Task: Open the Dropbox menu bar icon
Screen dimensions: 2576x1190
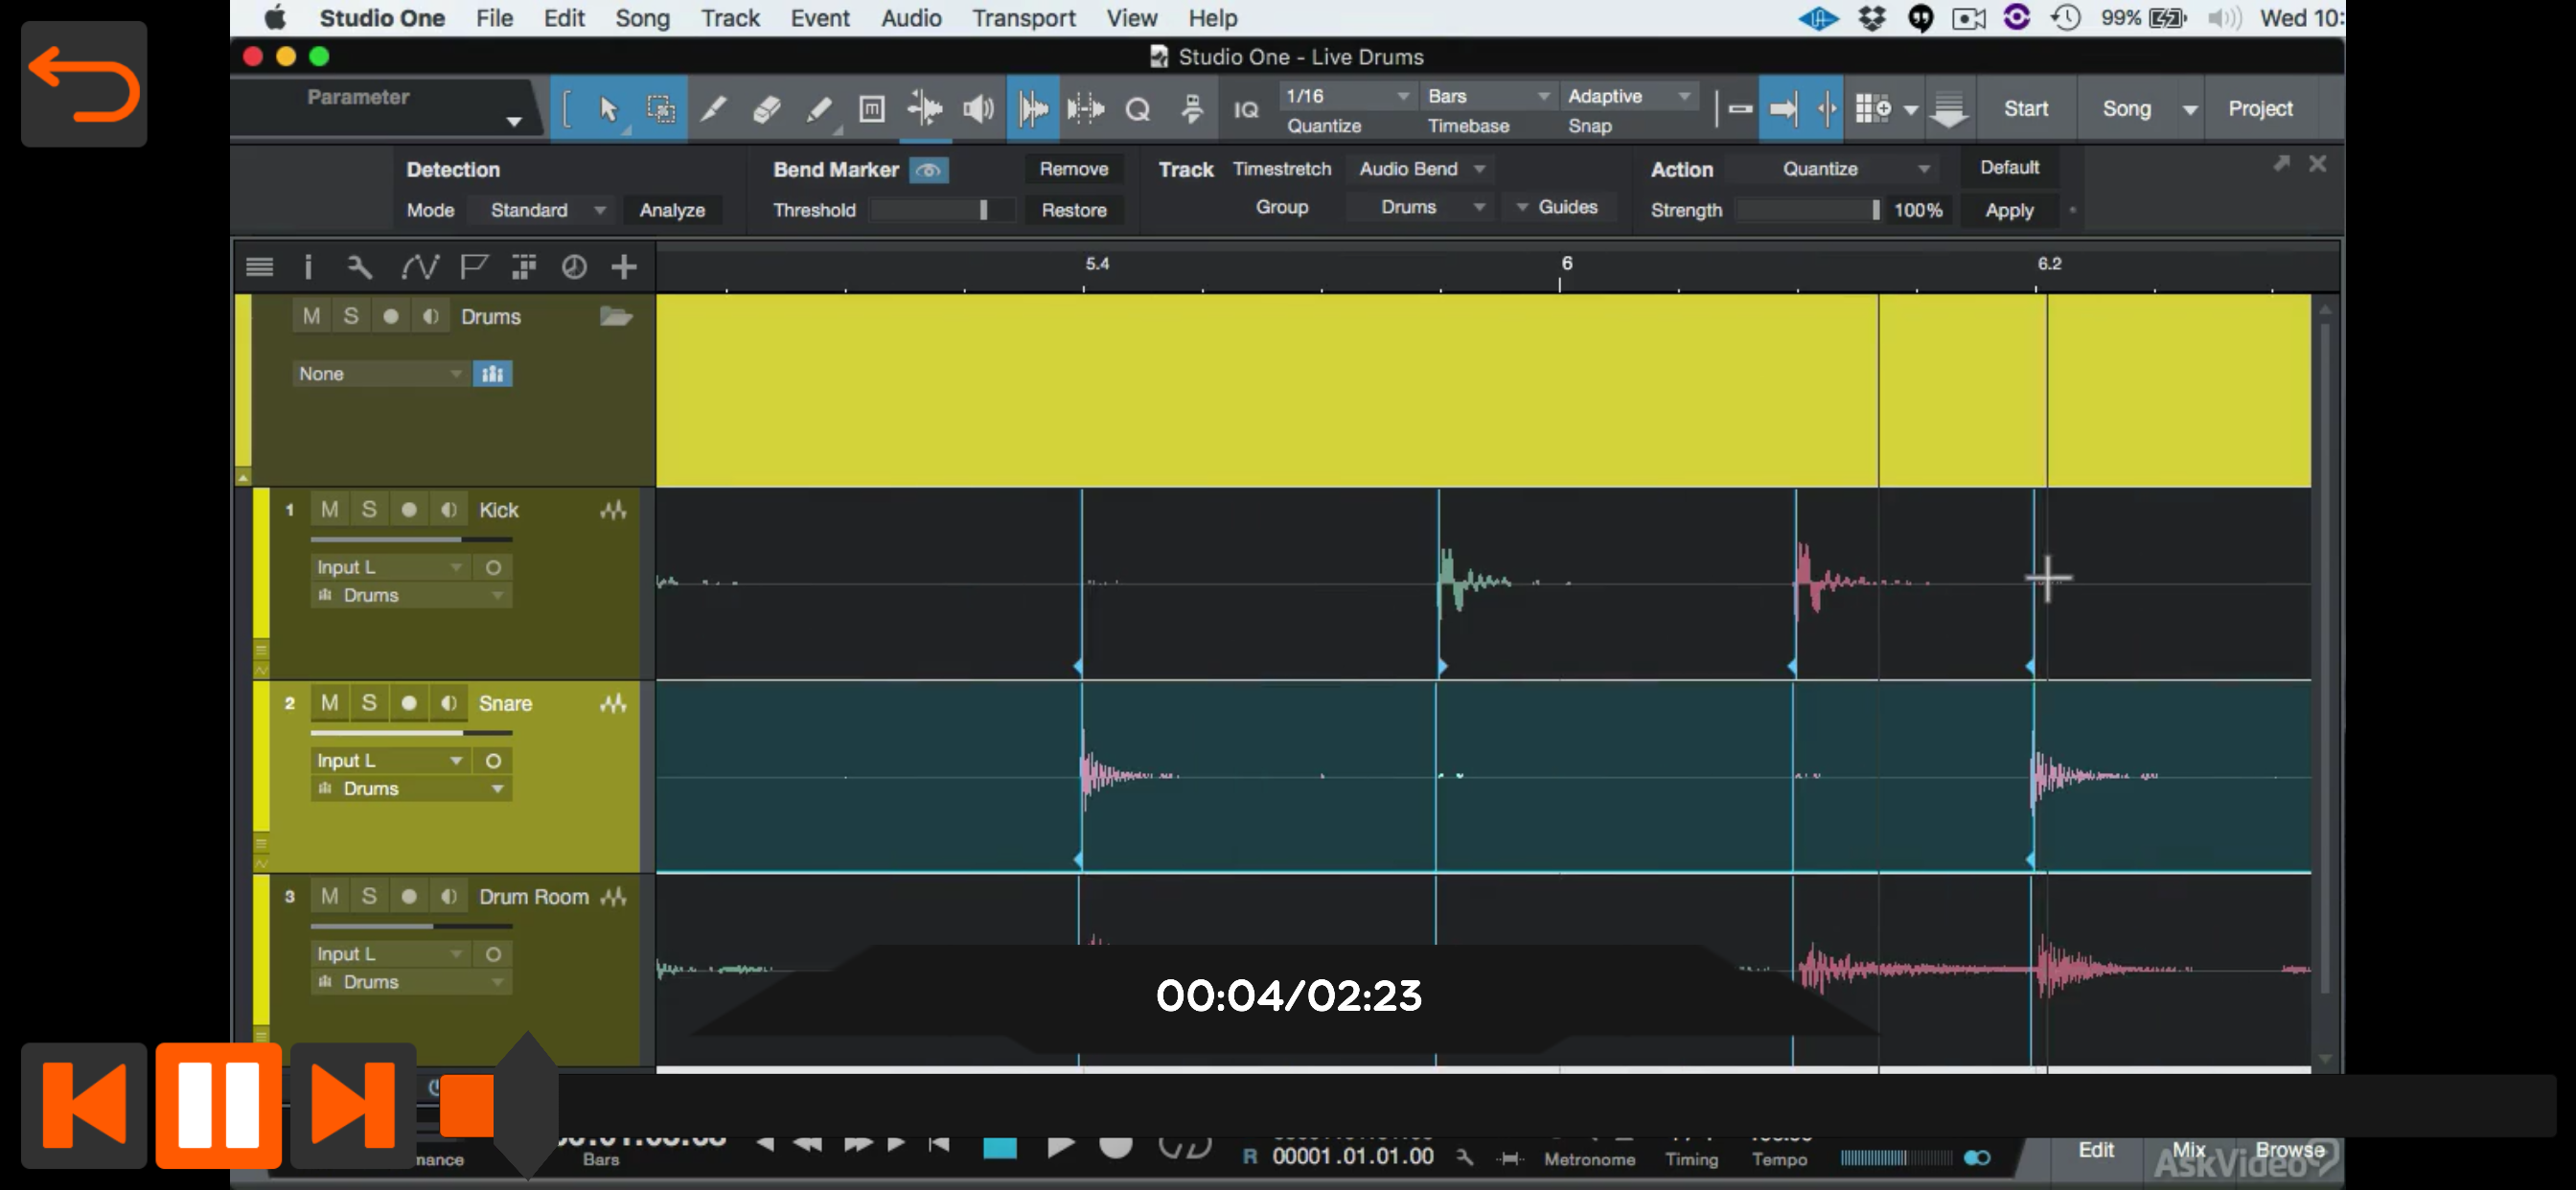Action: coord(1872,18)
